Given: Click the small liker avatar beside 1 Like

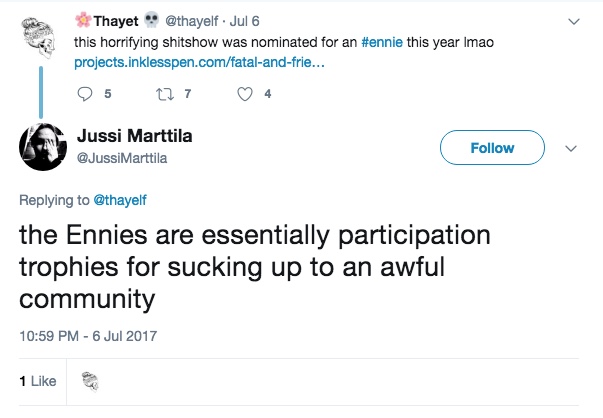Looking at the screenshot, I should pos(88,380).
